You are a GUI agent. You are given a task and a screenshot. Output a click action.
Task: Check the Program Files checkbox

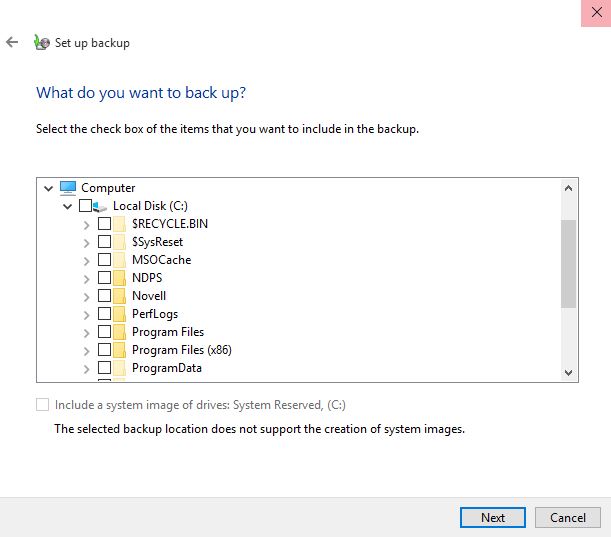[104, 331]
